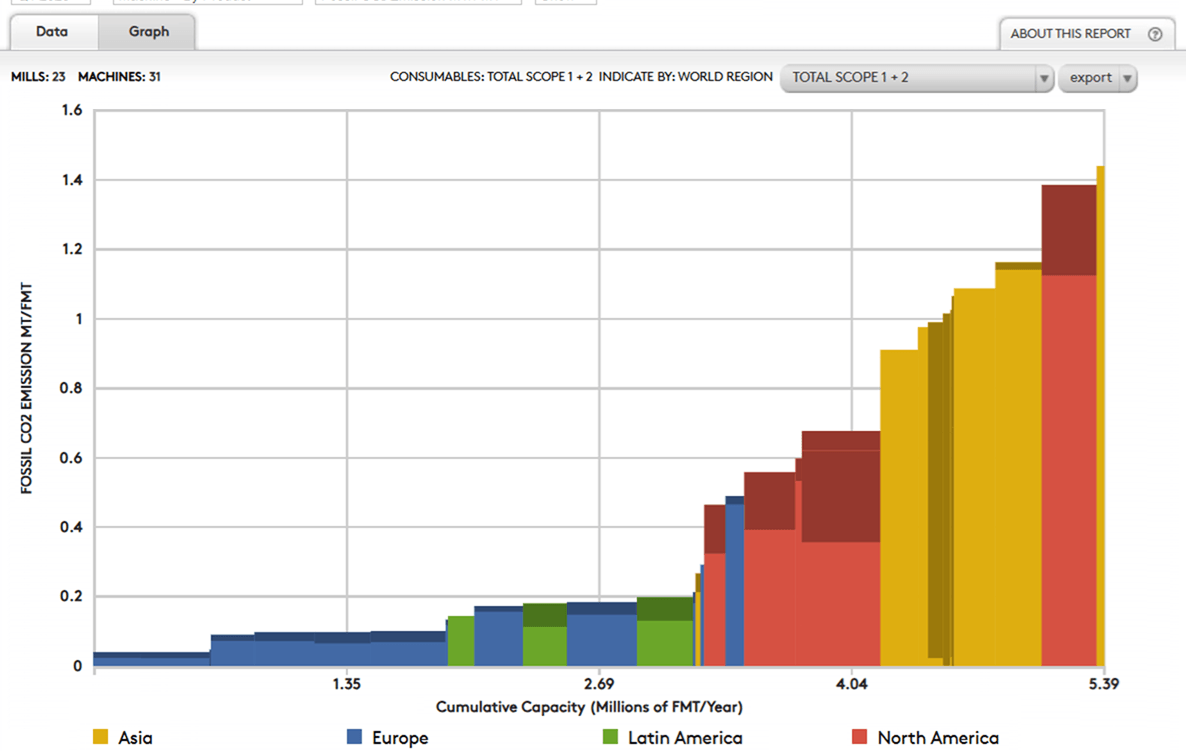Open the Total Scope 1 + 2 dropdown

pyautogui.click(x=907, y=78)
